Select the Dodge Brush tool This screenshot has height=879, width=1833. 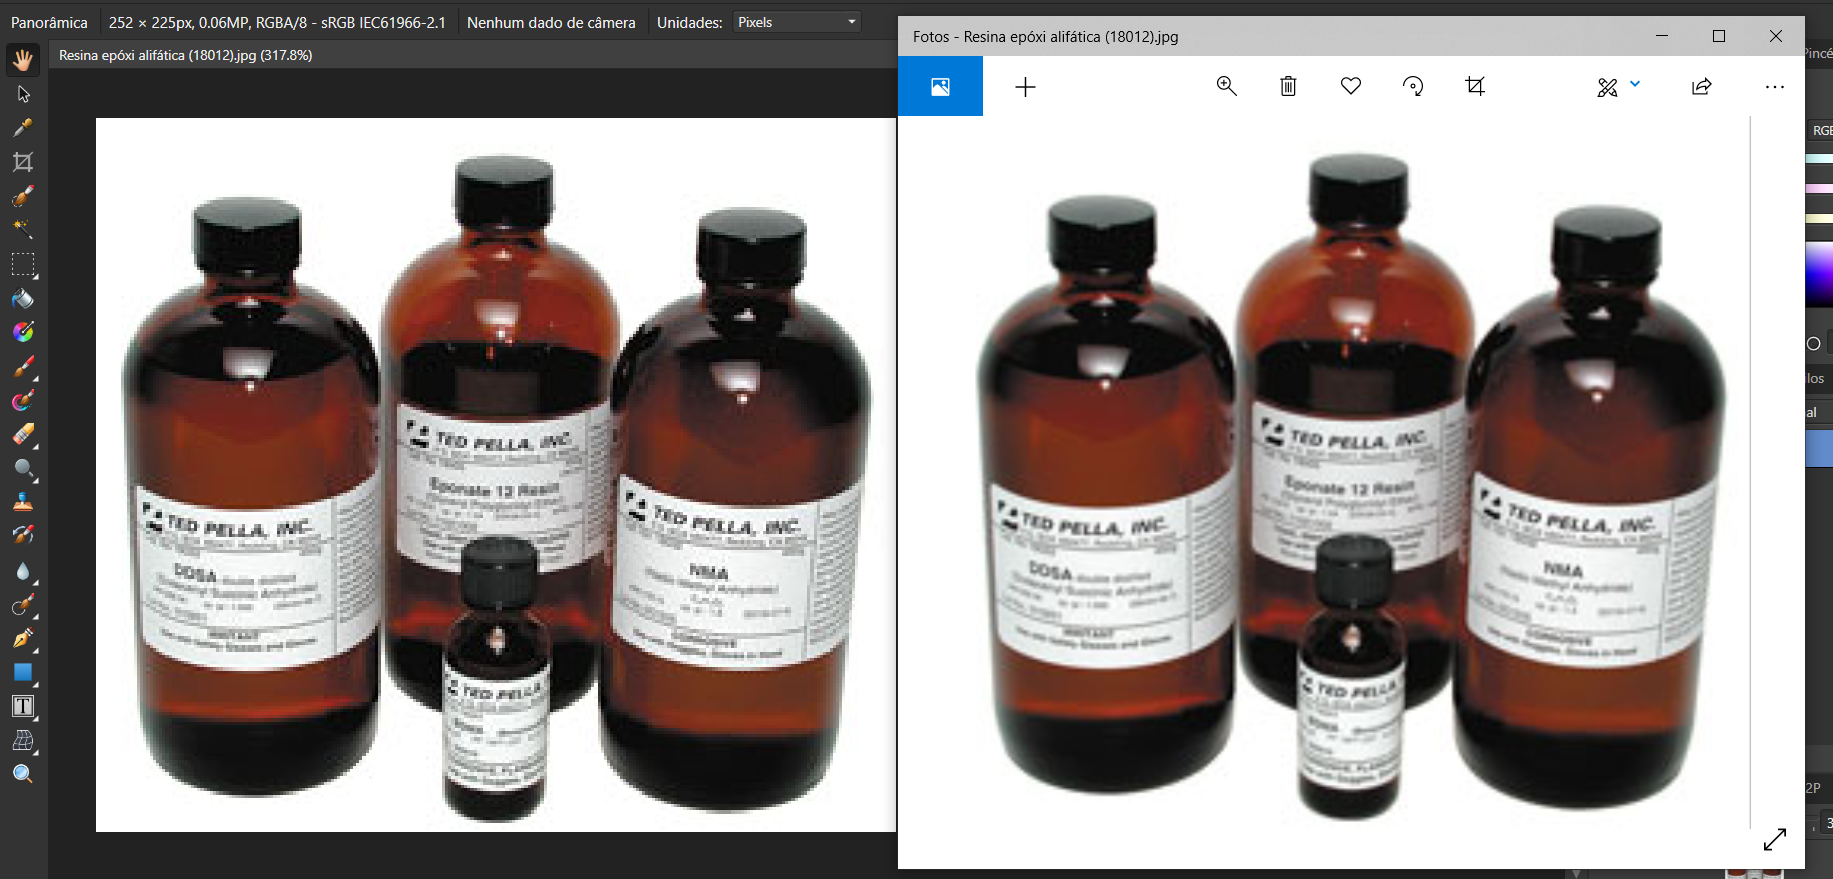tap(23, 468)
